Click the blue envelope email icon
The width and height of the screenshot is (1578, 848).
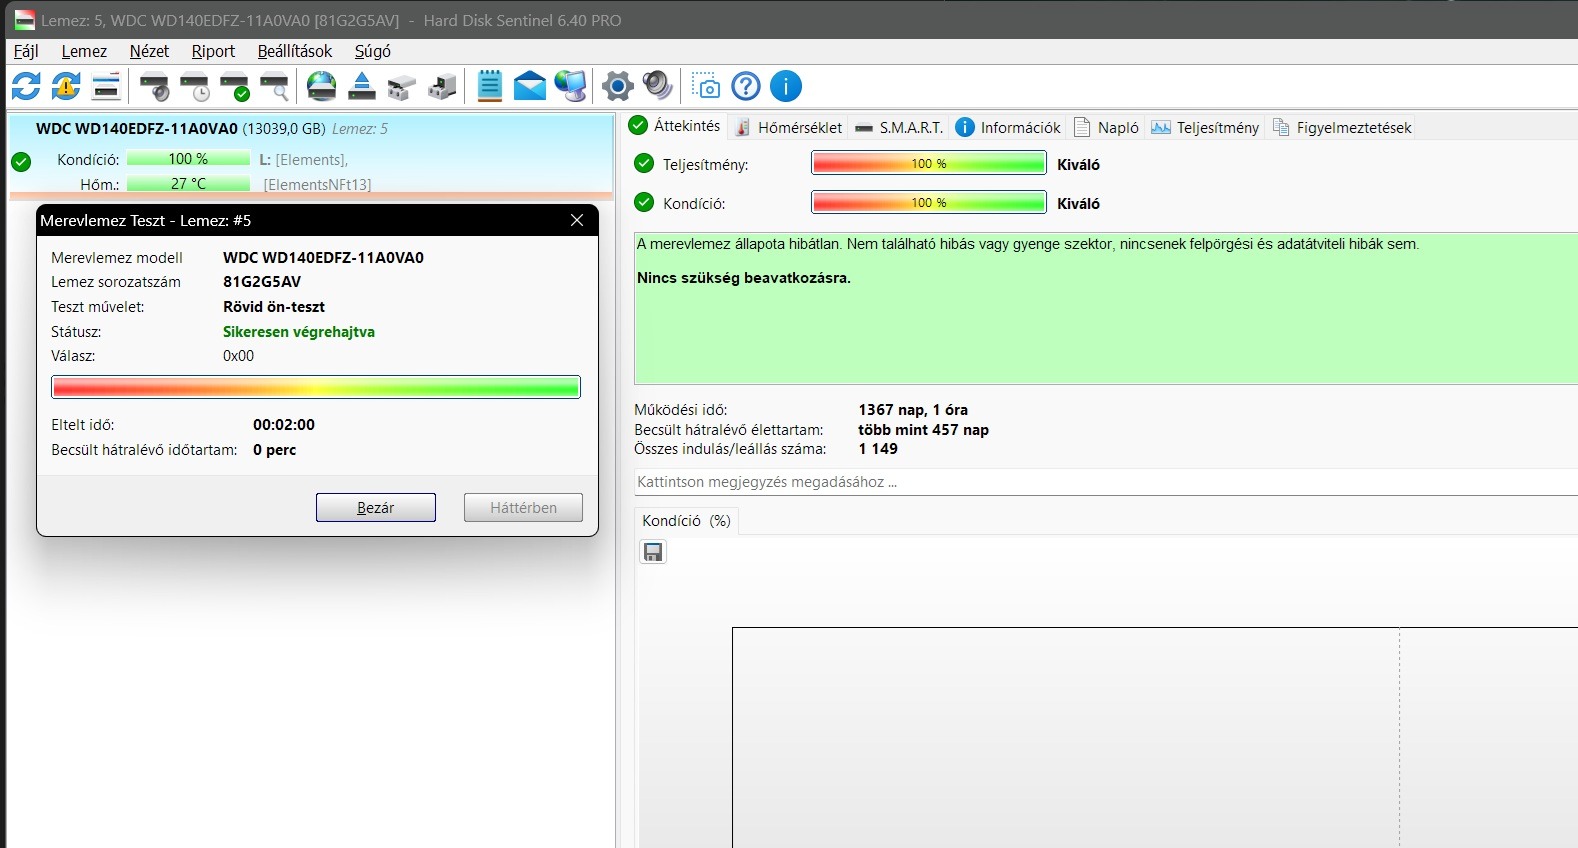click(530, 87)
